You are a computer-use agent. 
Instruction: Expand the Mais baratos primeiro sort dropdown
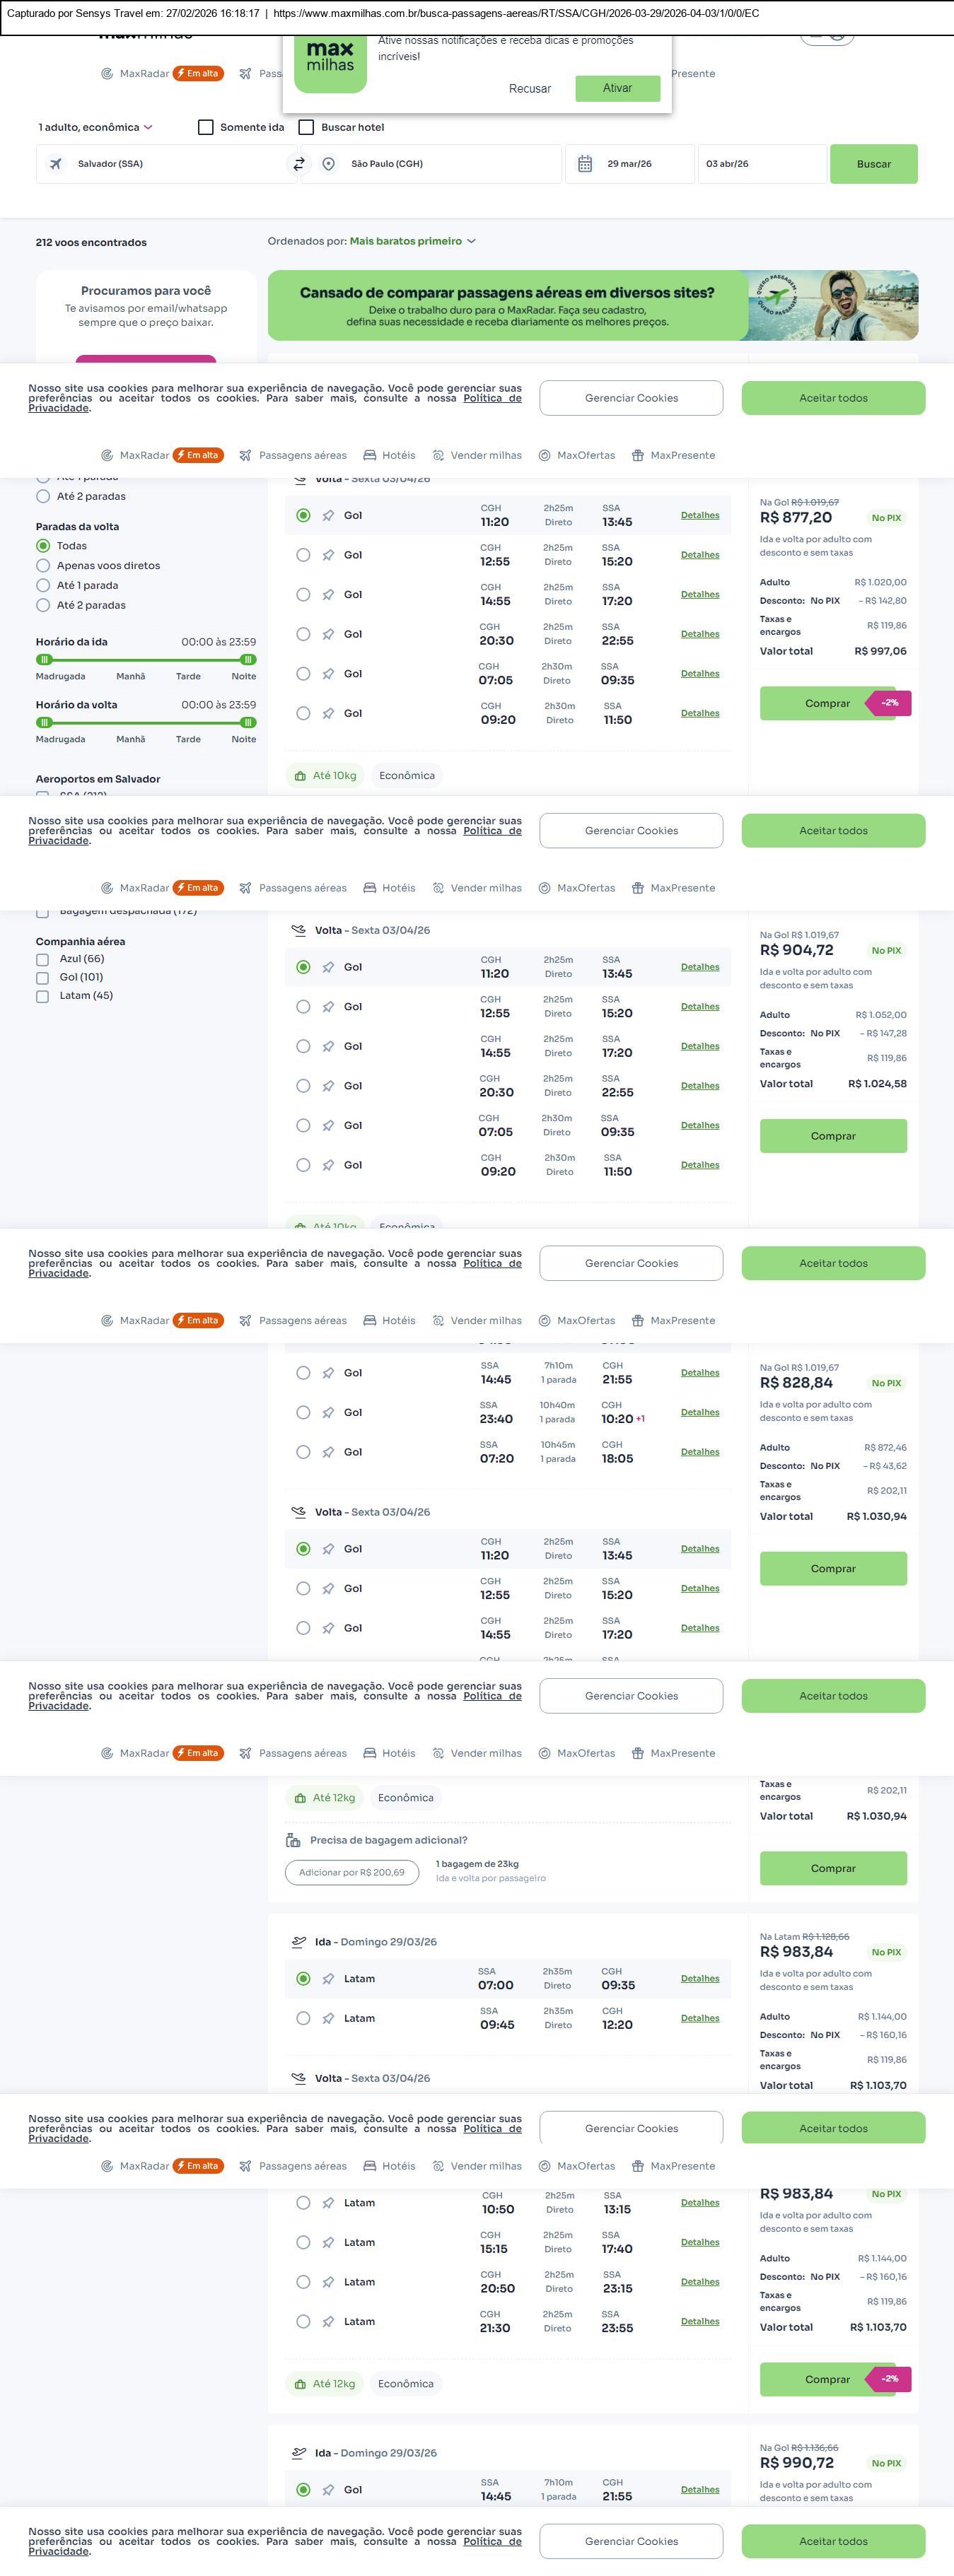pos(412,241)
